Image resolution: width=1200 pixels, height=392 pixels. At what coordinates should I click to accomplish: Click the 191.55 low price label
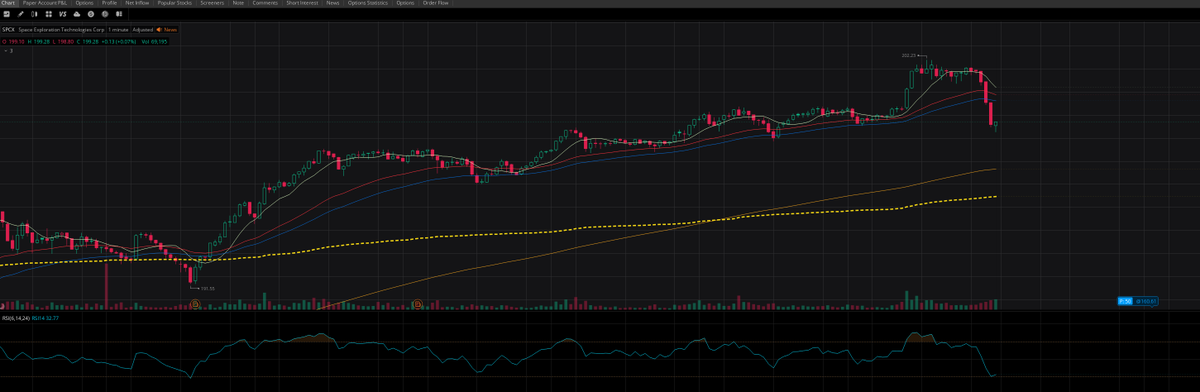pyautogui.click(x=208, y=289)
